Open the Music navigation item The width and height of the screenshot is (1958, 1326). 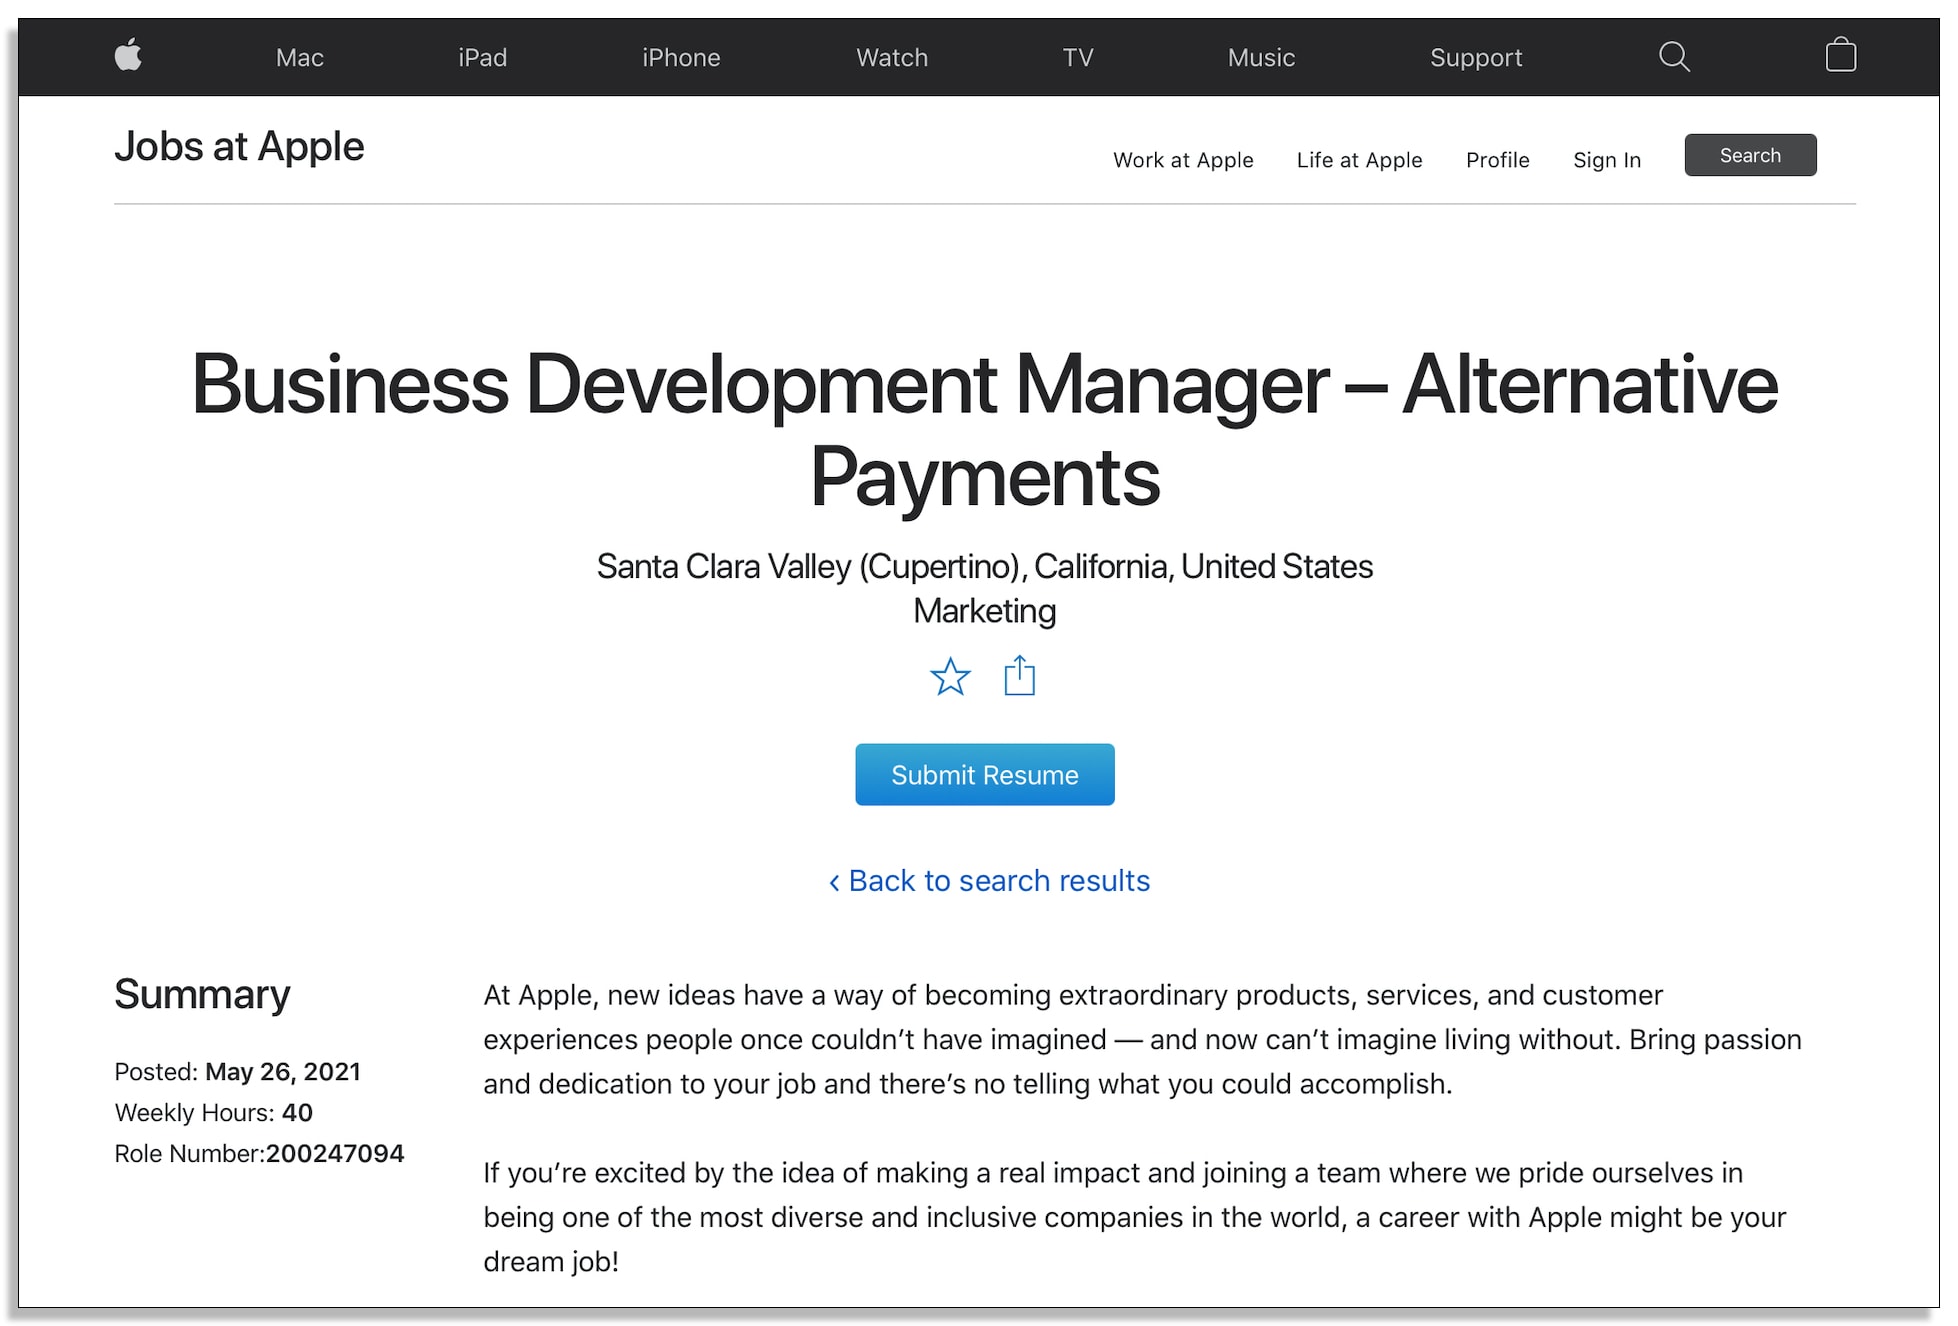coord(1261,58)
